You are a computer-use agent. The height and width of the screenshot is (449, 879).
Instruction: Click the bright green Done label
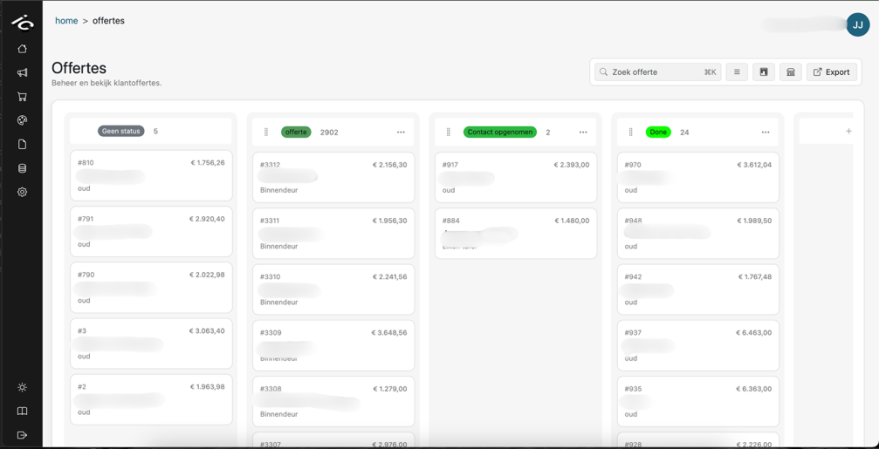(658, 132)
